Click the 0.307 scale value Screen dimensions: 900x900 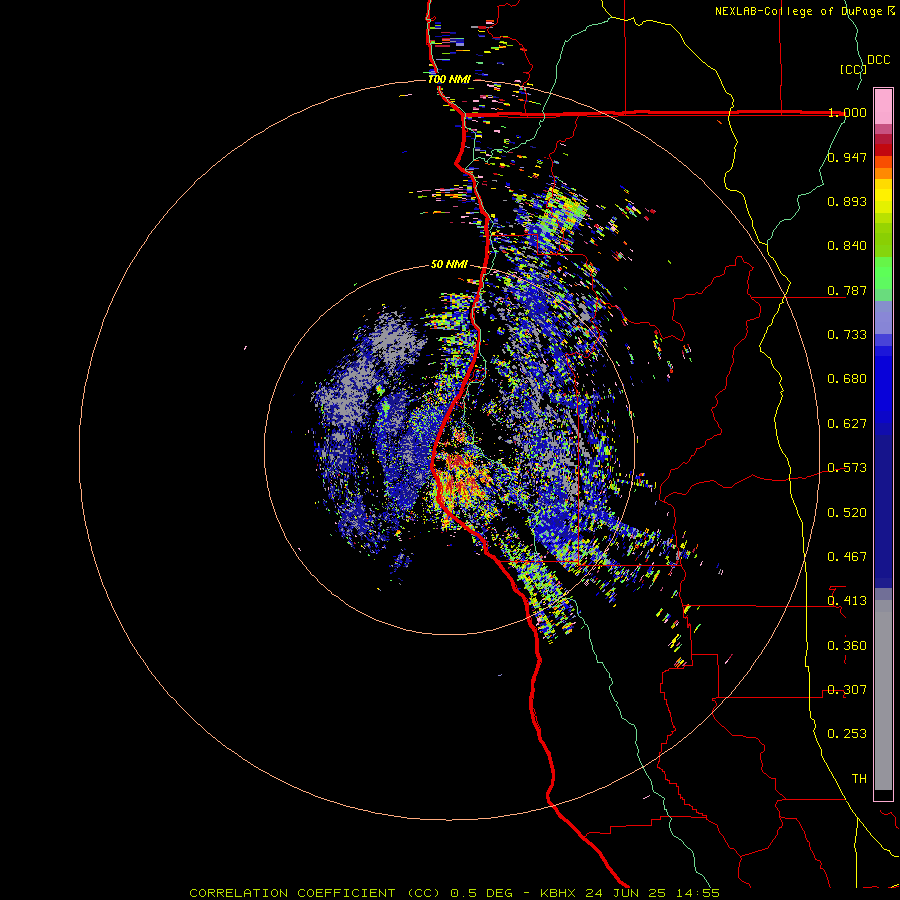[x=847, y=690]
